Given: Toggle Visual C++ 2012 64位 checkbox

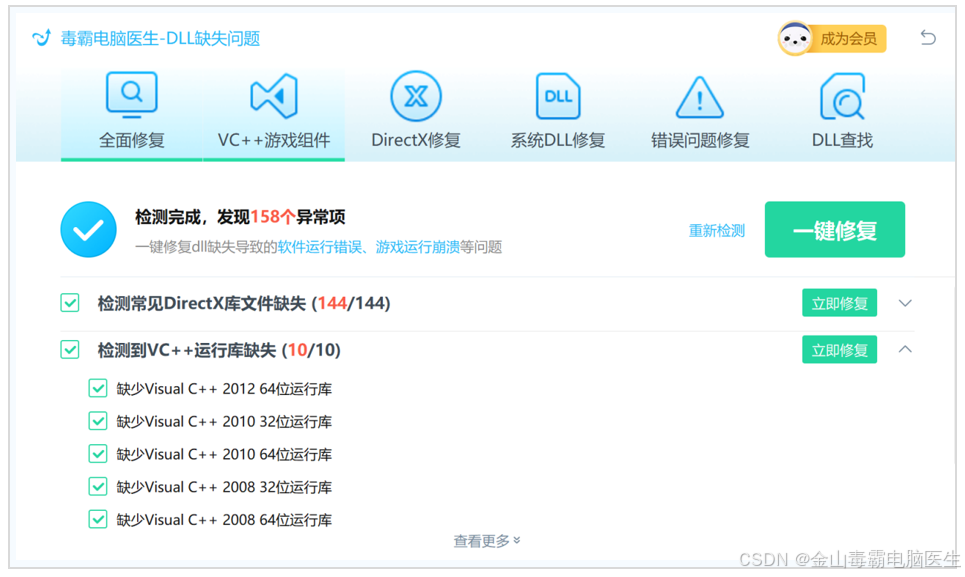Looking at the screenshot, I should 98,388.
